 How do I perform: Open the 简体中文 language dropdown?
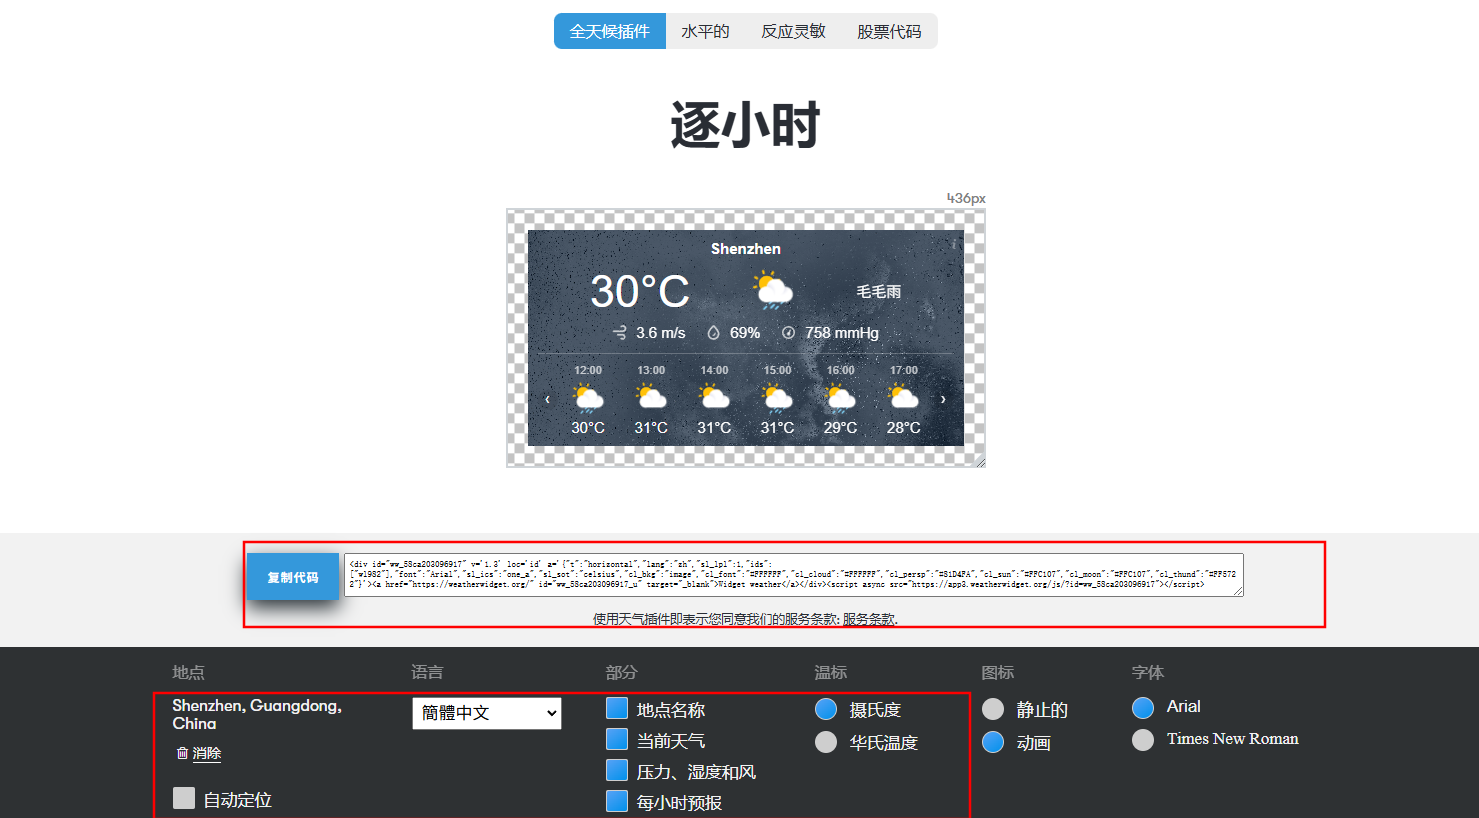(487, 713)
